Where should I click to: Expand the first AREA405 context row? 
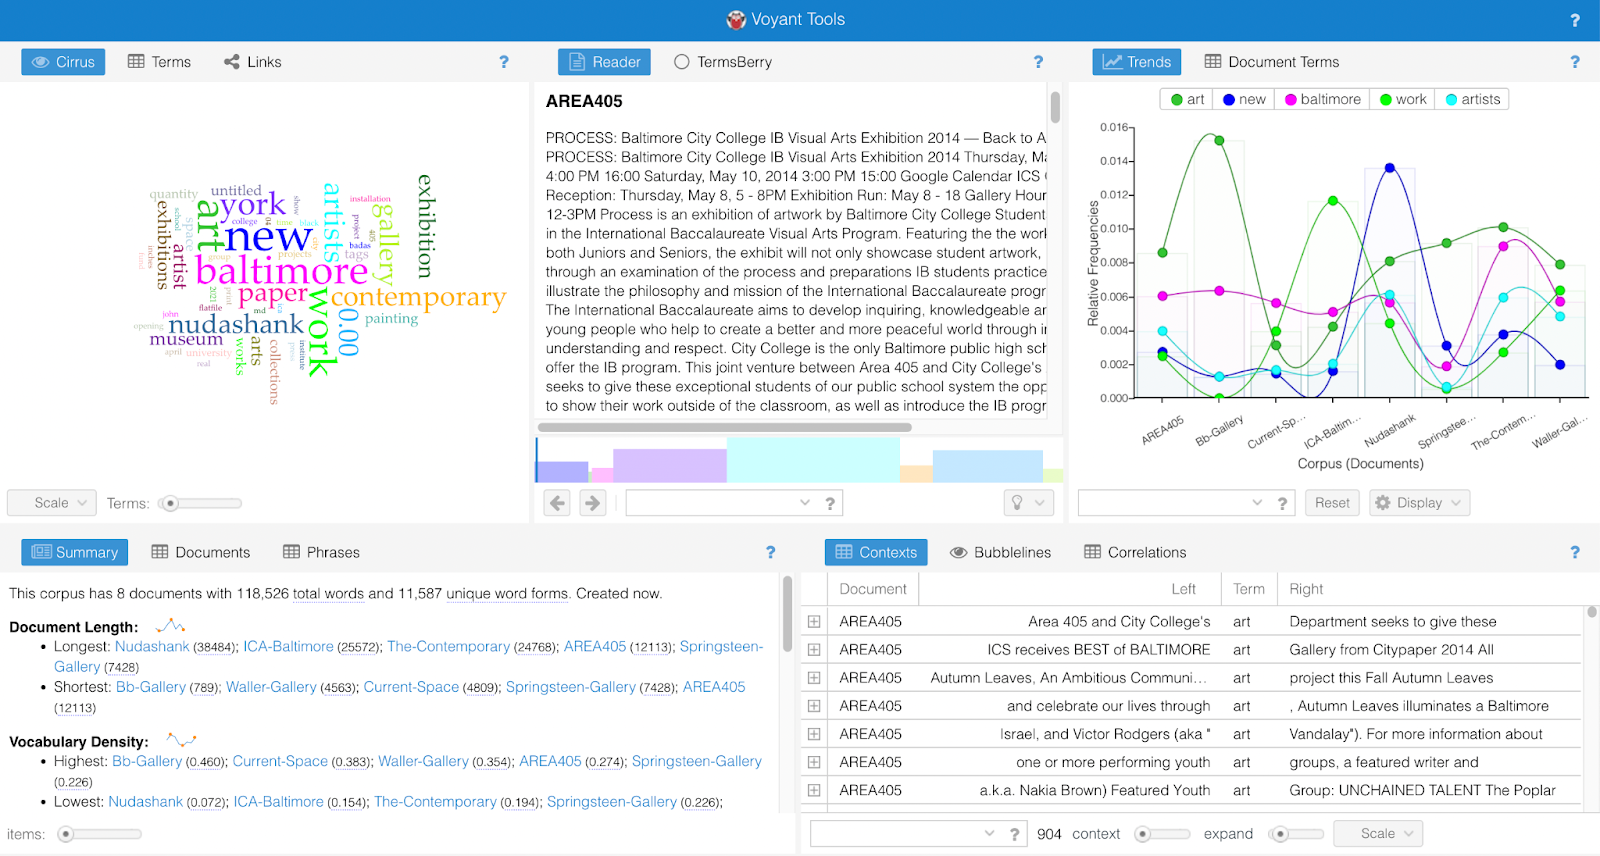pyautogui.click(x=814, y=622)
